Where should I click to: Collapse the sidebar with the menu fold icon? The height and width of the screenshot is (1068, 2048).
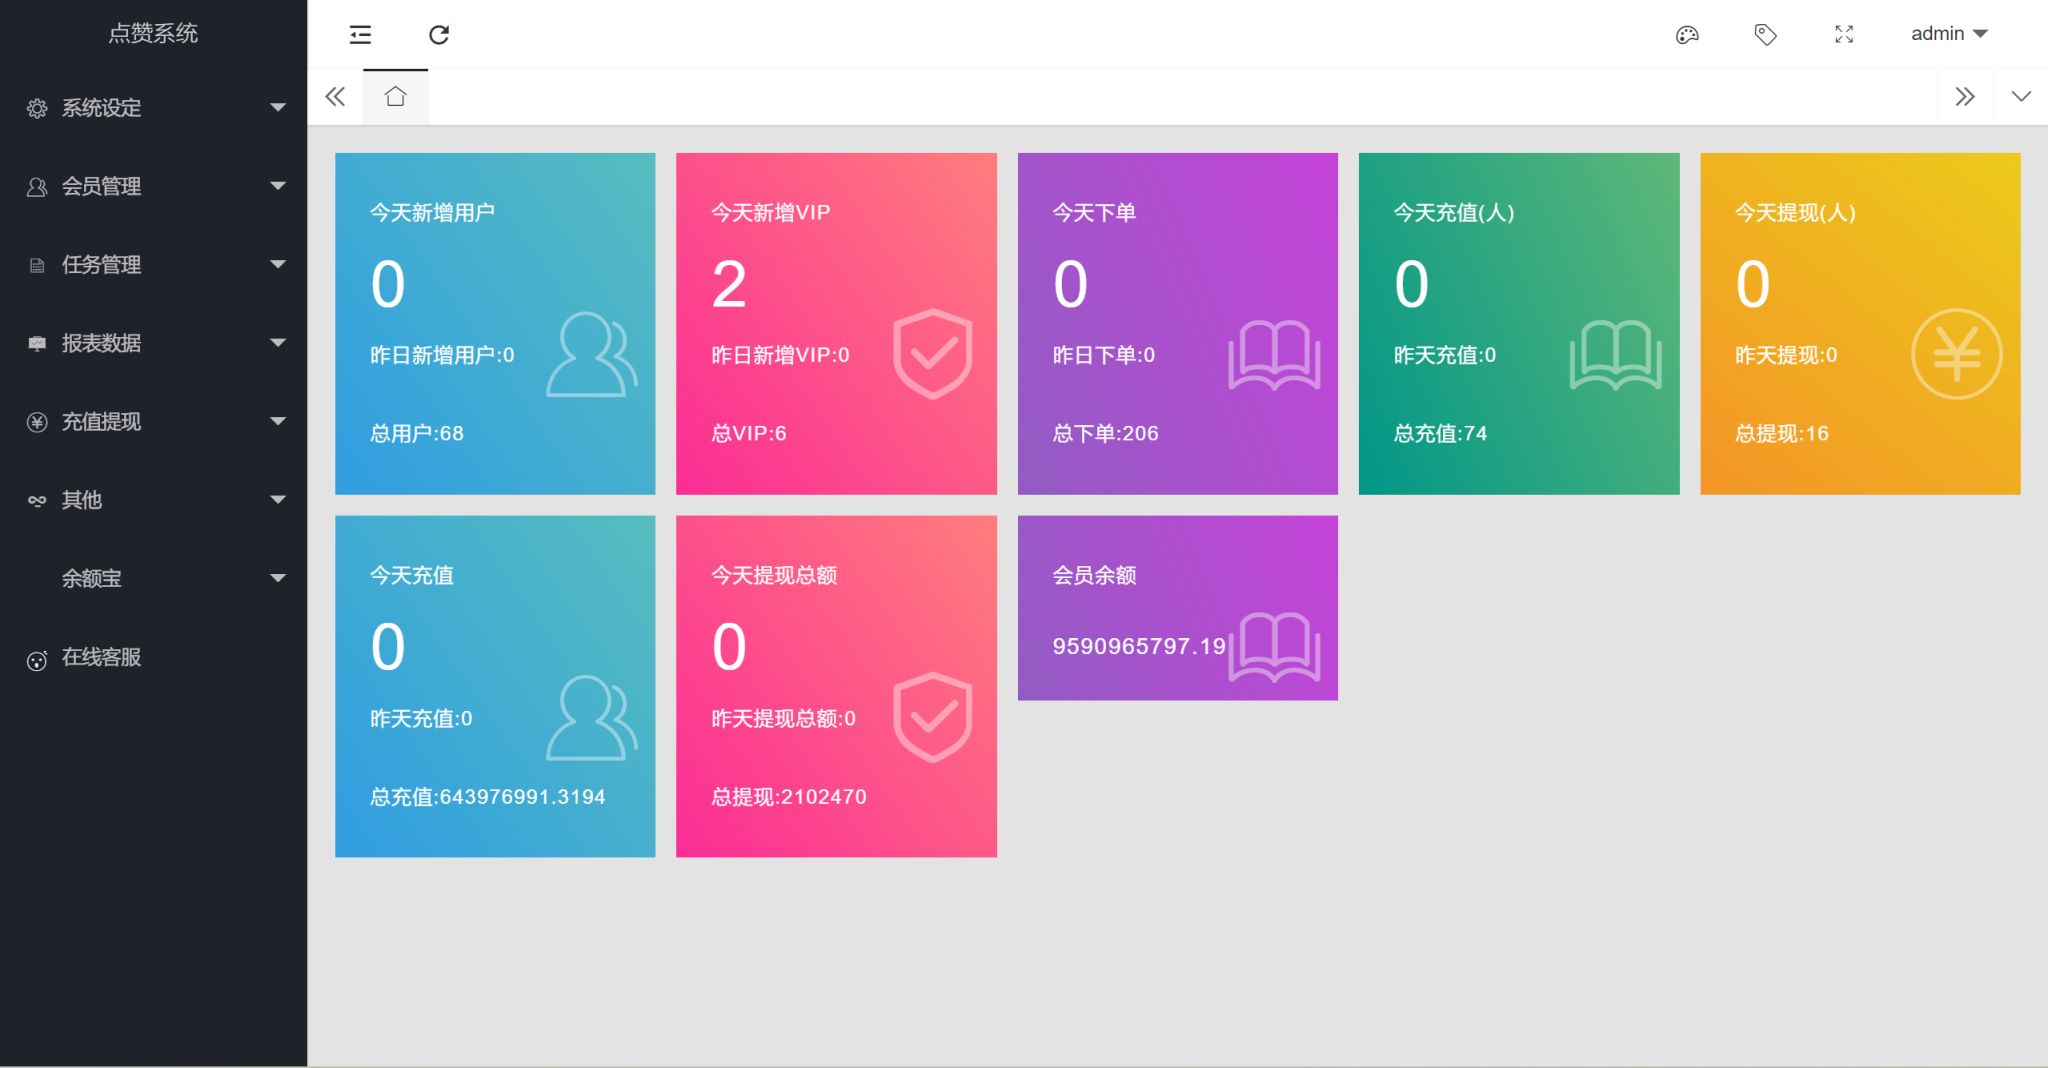click(x=360, y=35)
